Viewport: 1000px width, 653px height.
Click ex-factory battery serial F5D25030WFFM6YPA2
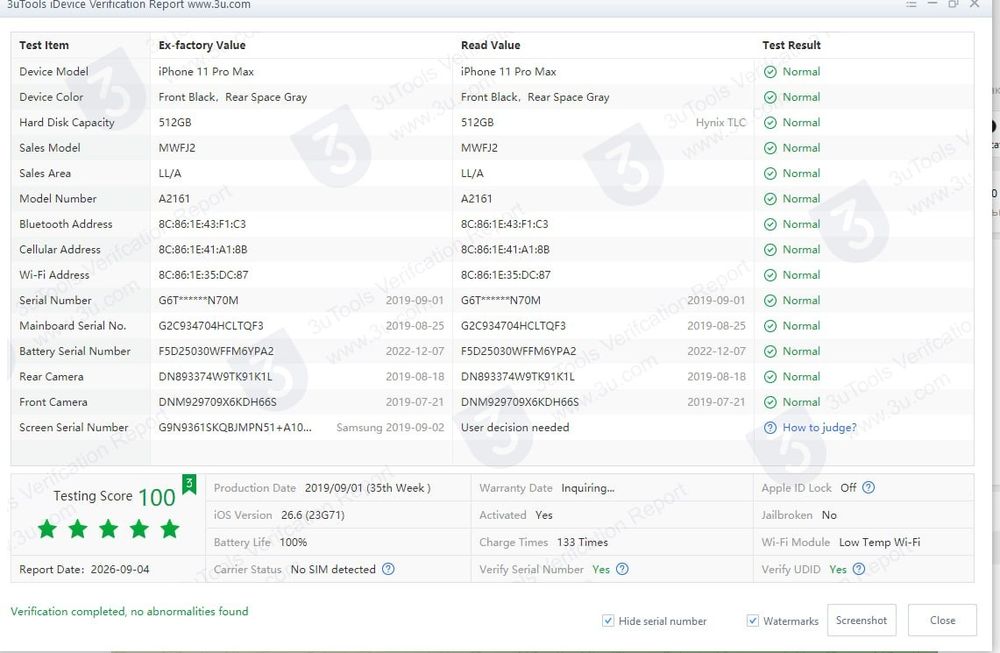pyautogui.click(x=216, y=351)
